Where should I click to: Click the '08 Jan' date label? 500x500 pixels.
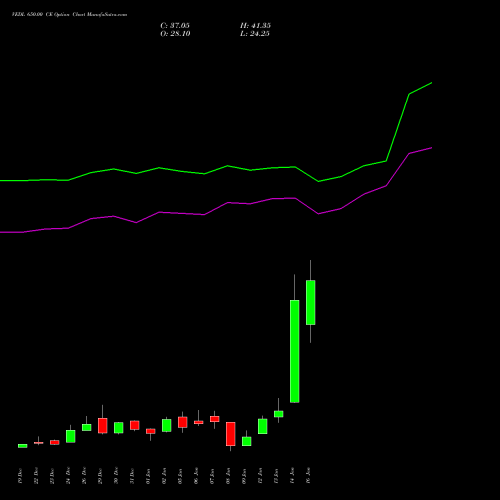point(228,476)
